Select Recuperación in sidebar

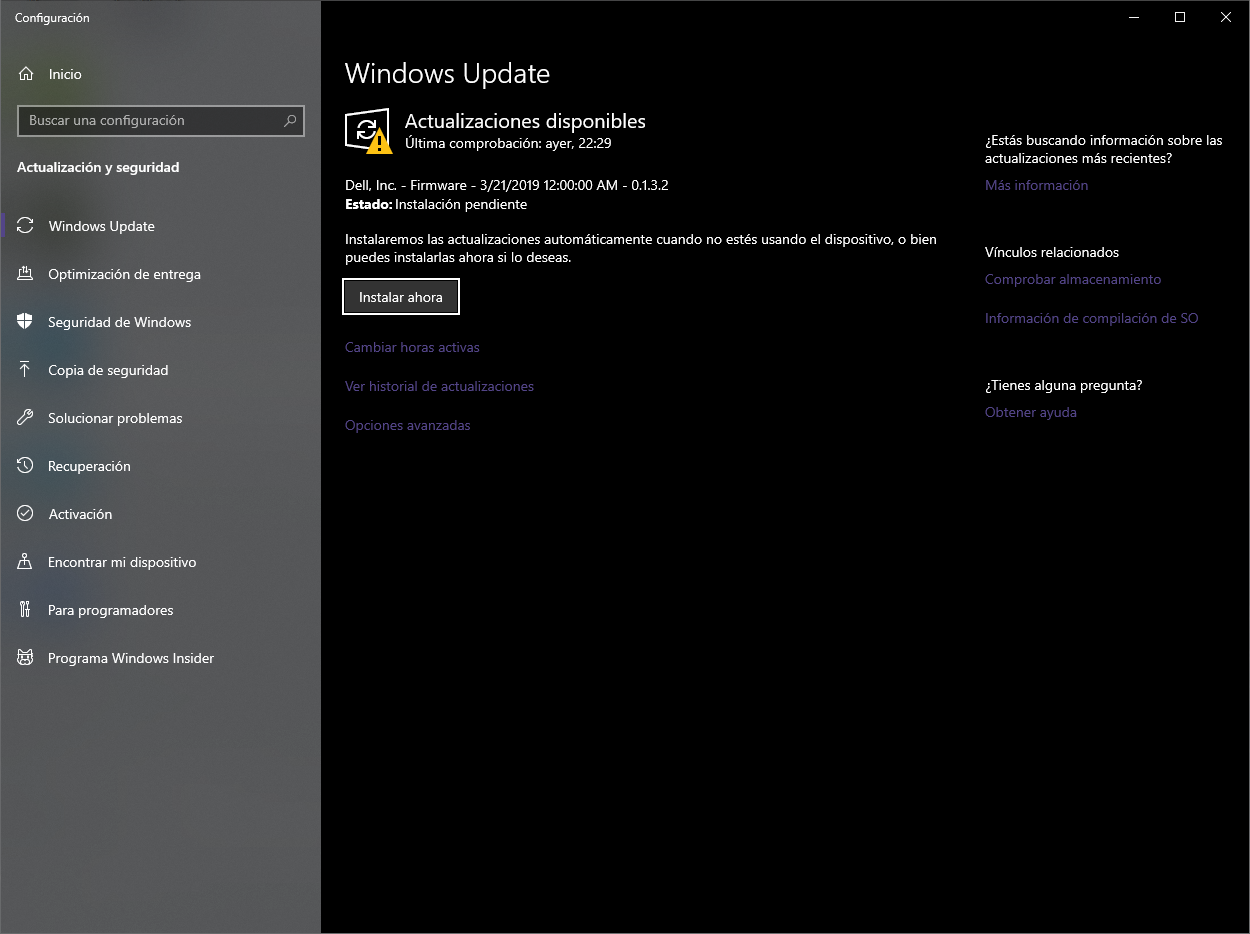160,466
